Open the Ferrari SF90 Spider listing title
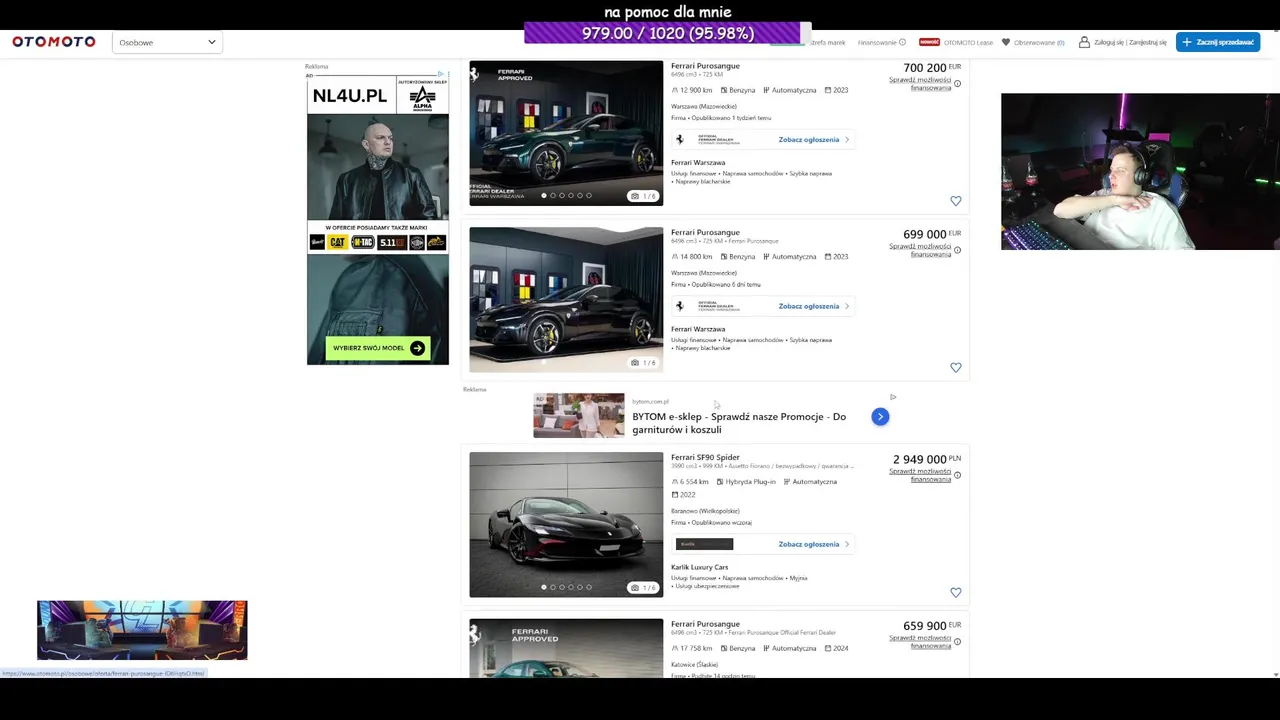 pyautogui.click(x=705, y=457)
